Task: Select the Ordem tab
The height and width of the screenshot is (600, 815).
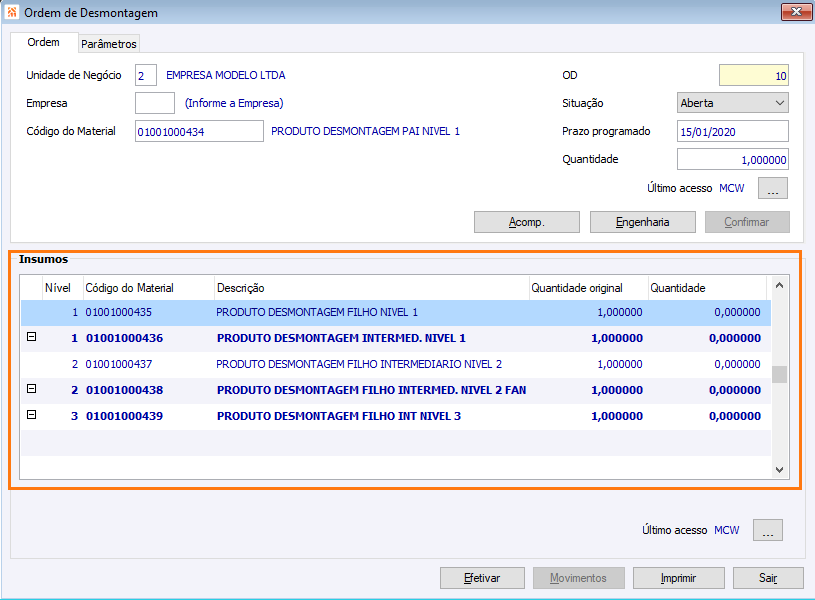Action: (44, 42)
